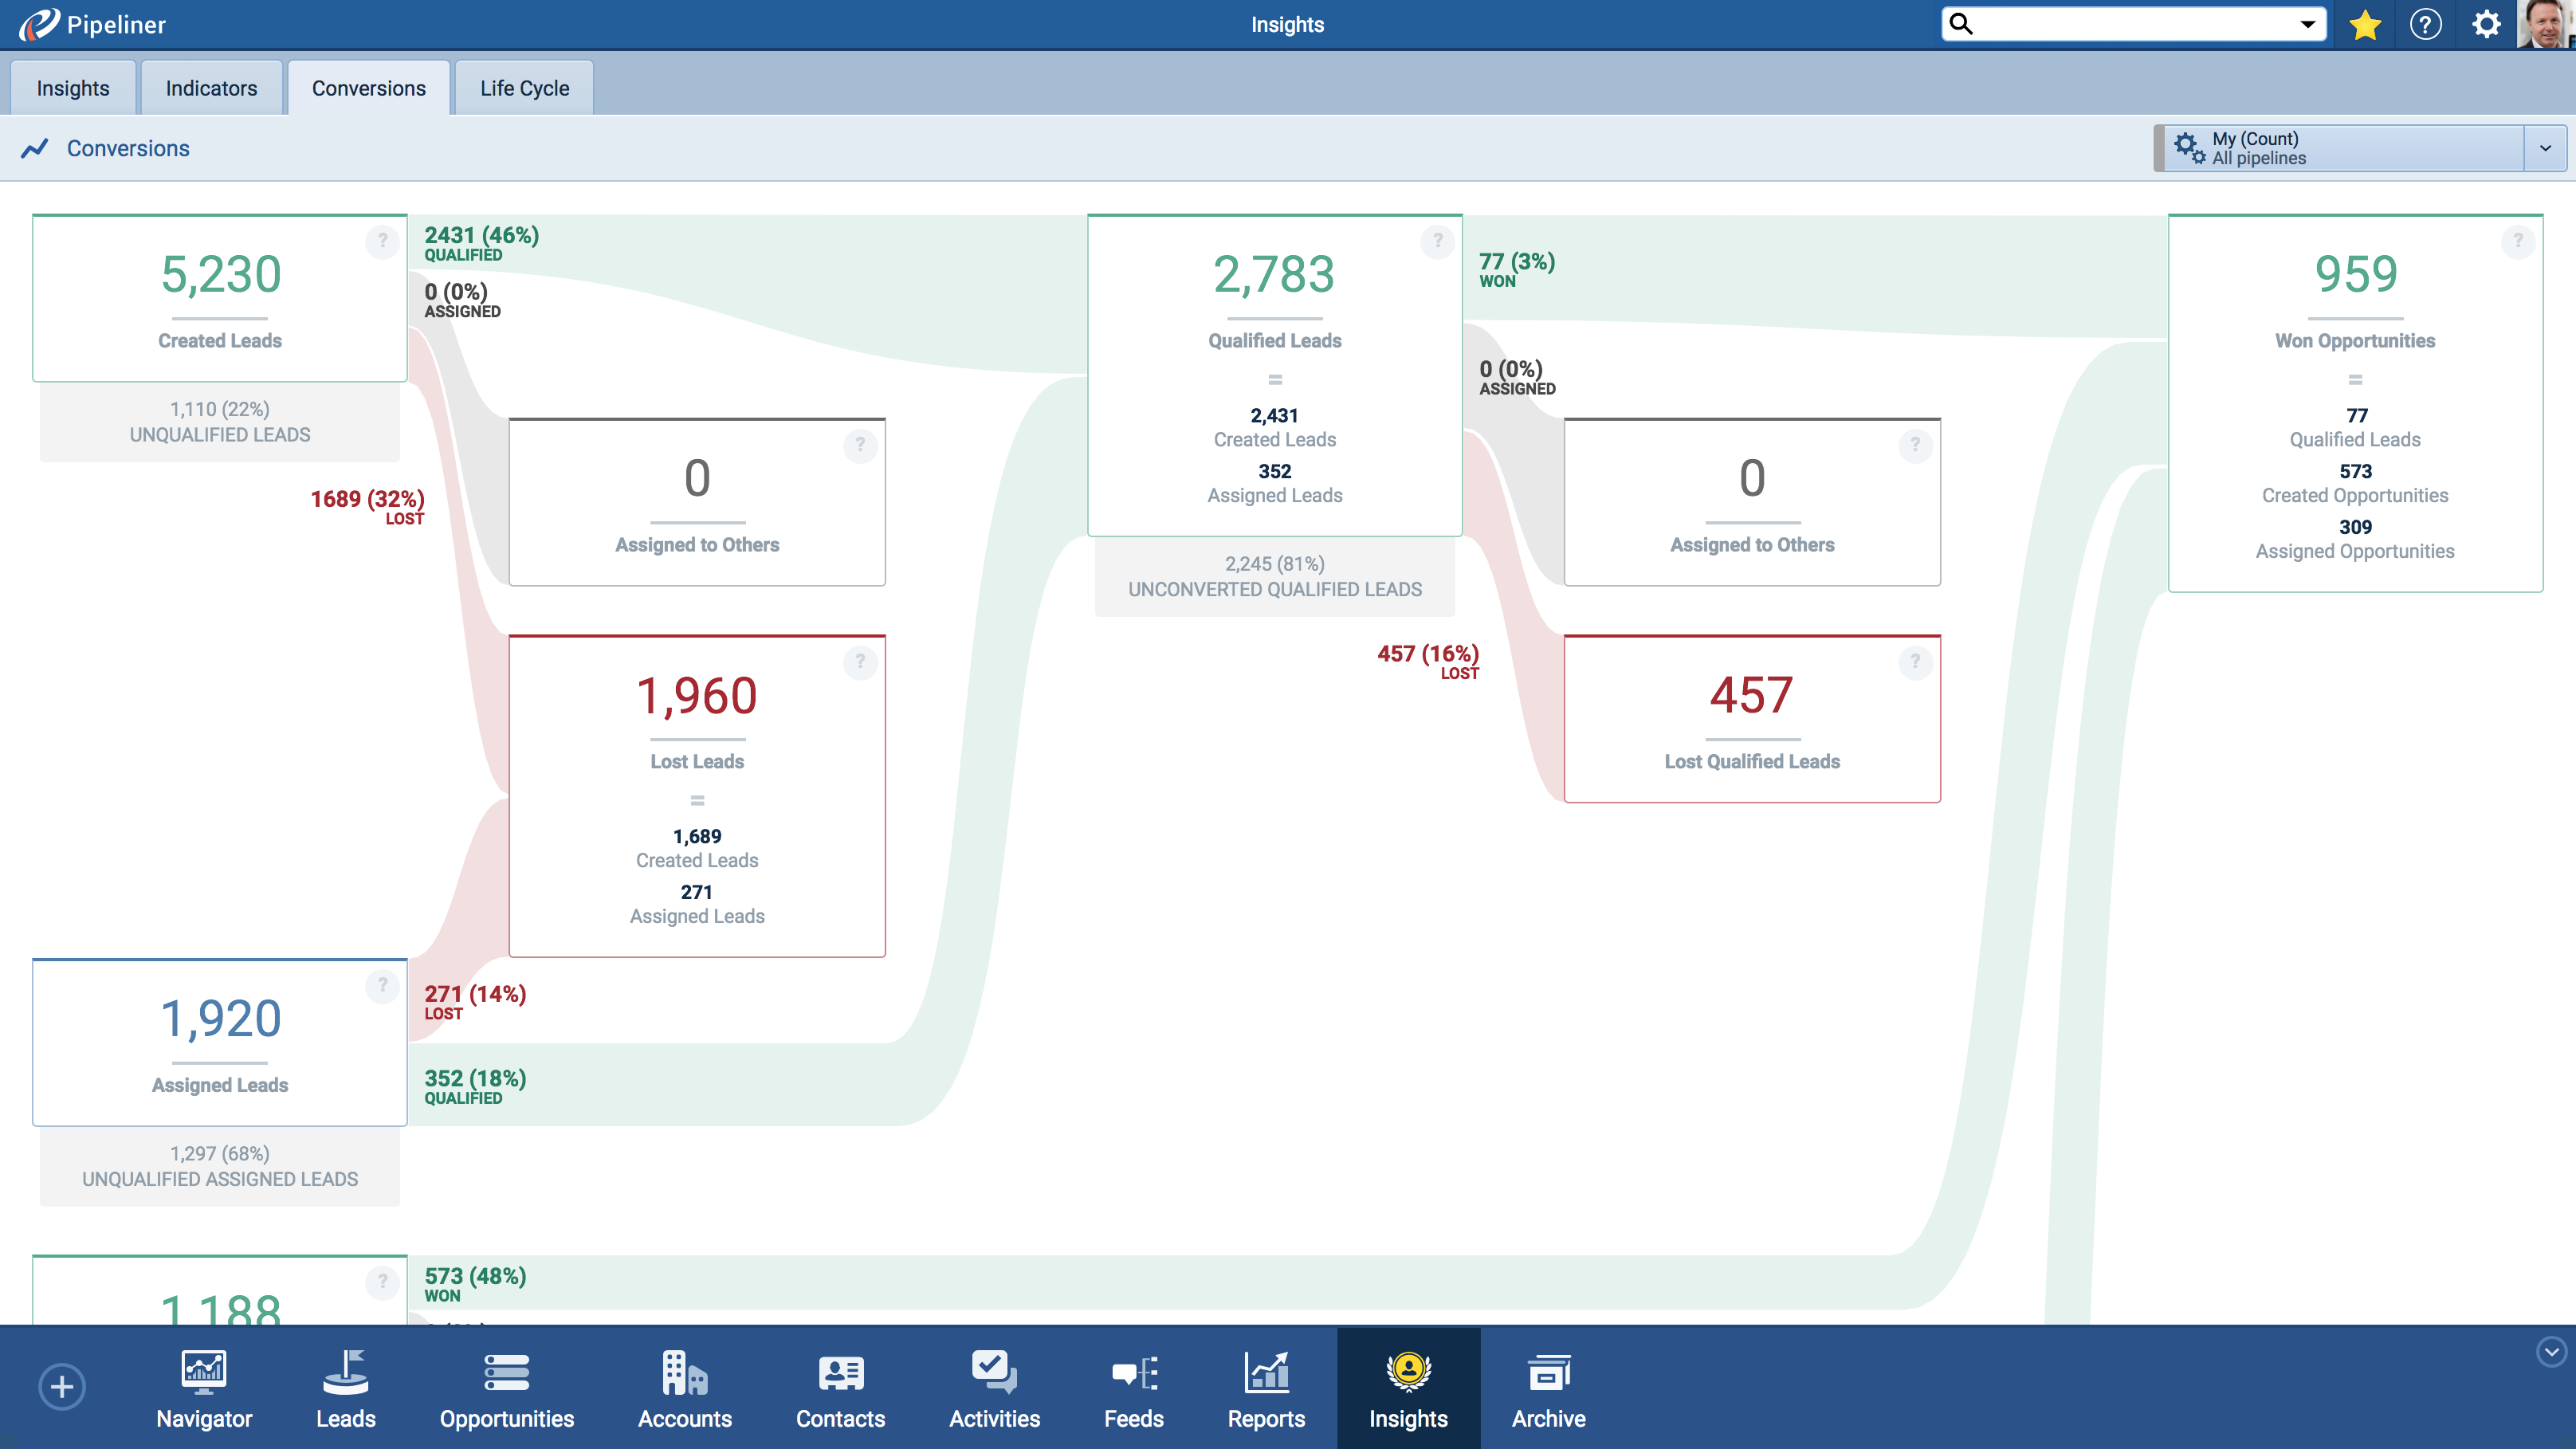Collapse the bottom navigation bar chevron

[x=2551, y=1352]
